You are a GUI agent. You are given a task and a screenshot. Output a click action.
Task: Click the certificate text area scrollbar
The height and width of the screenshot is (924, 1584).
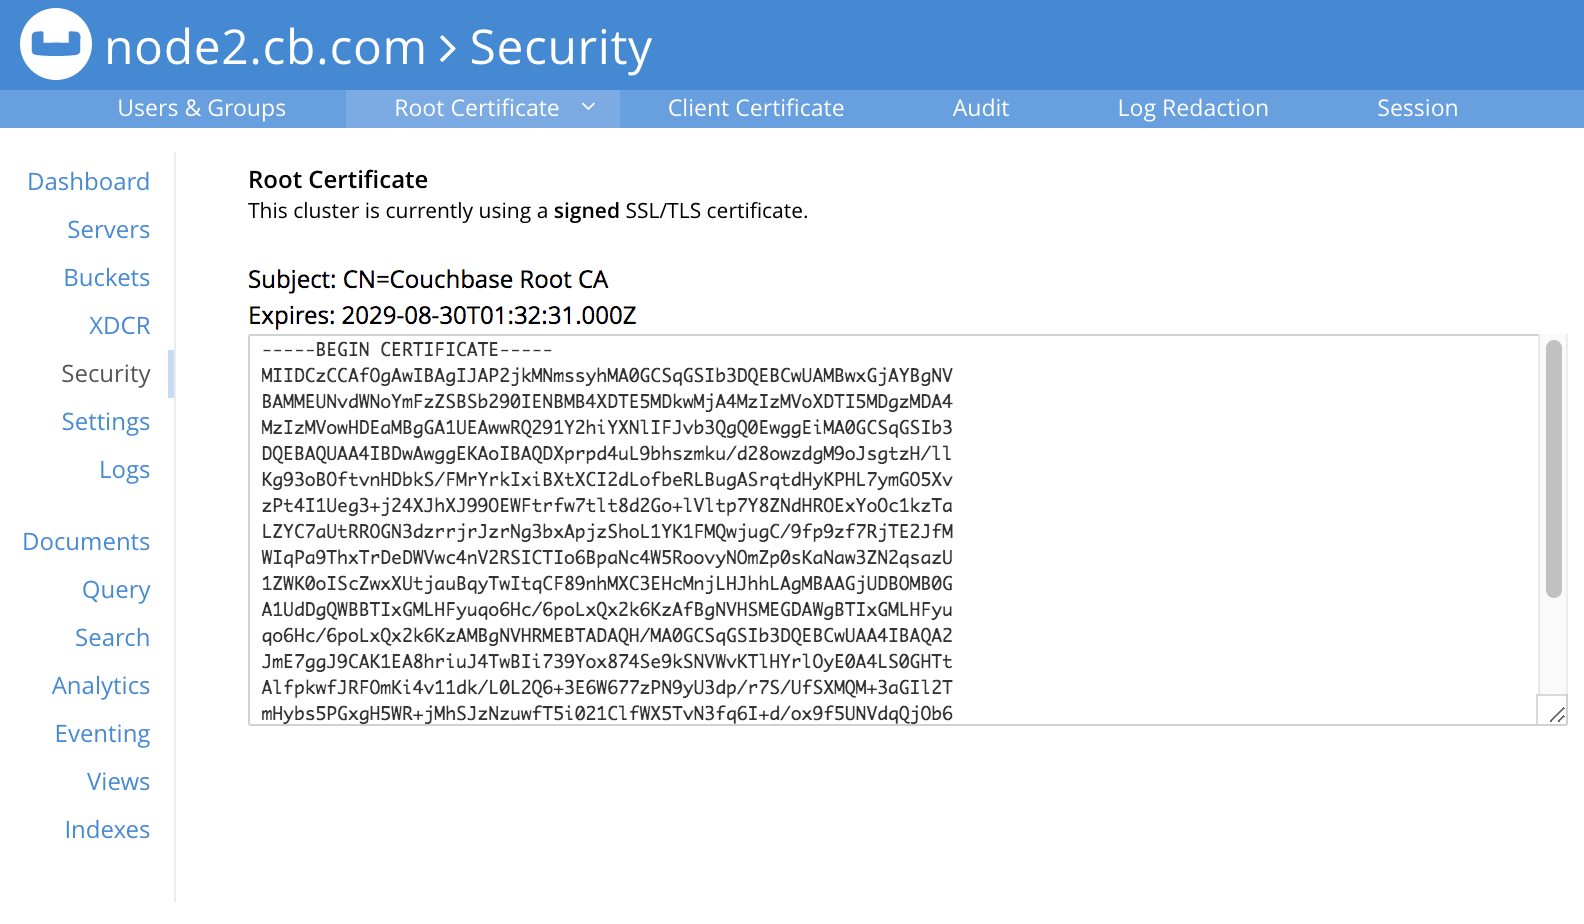click(x=1553, y=469)
